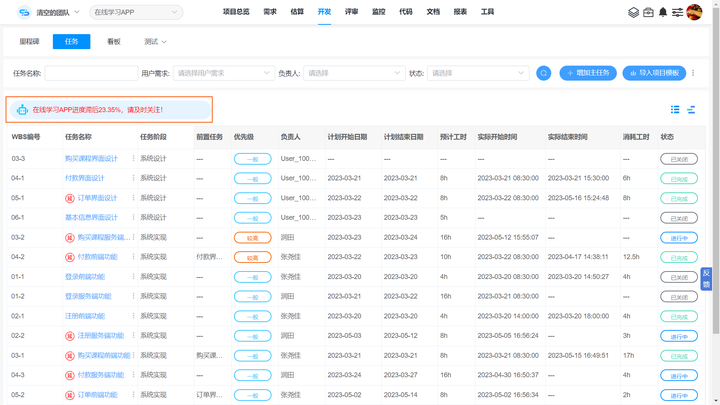Image resolution: width=720 pixels, height=405 pixels.
Task: Open the settings sliders icon in header
Action: click(x=677, y=12)
